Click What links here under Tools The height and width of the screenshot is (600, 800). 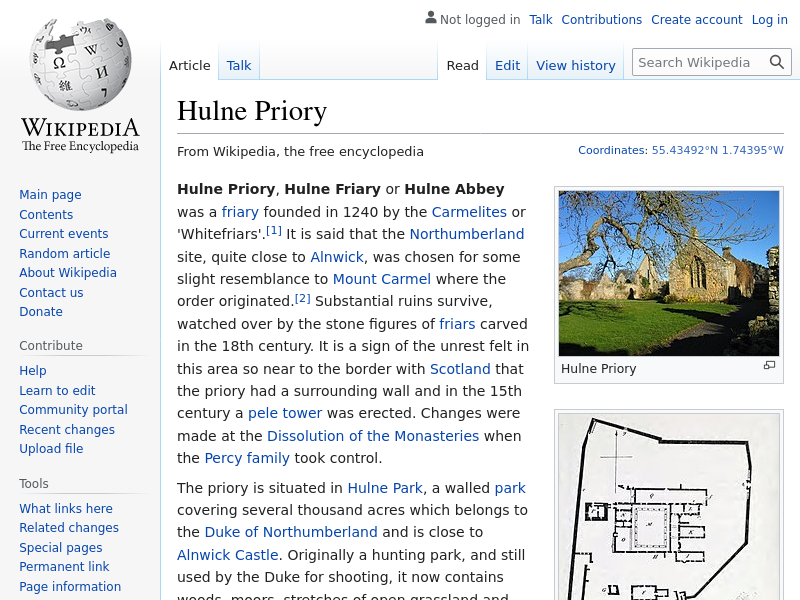tap(66, 509)
